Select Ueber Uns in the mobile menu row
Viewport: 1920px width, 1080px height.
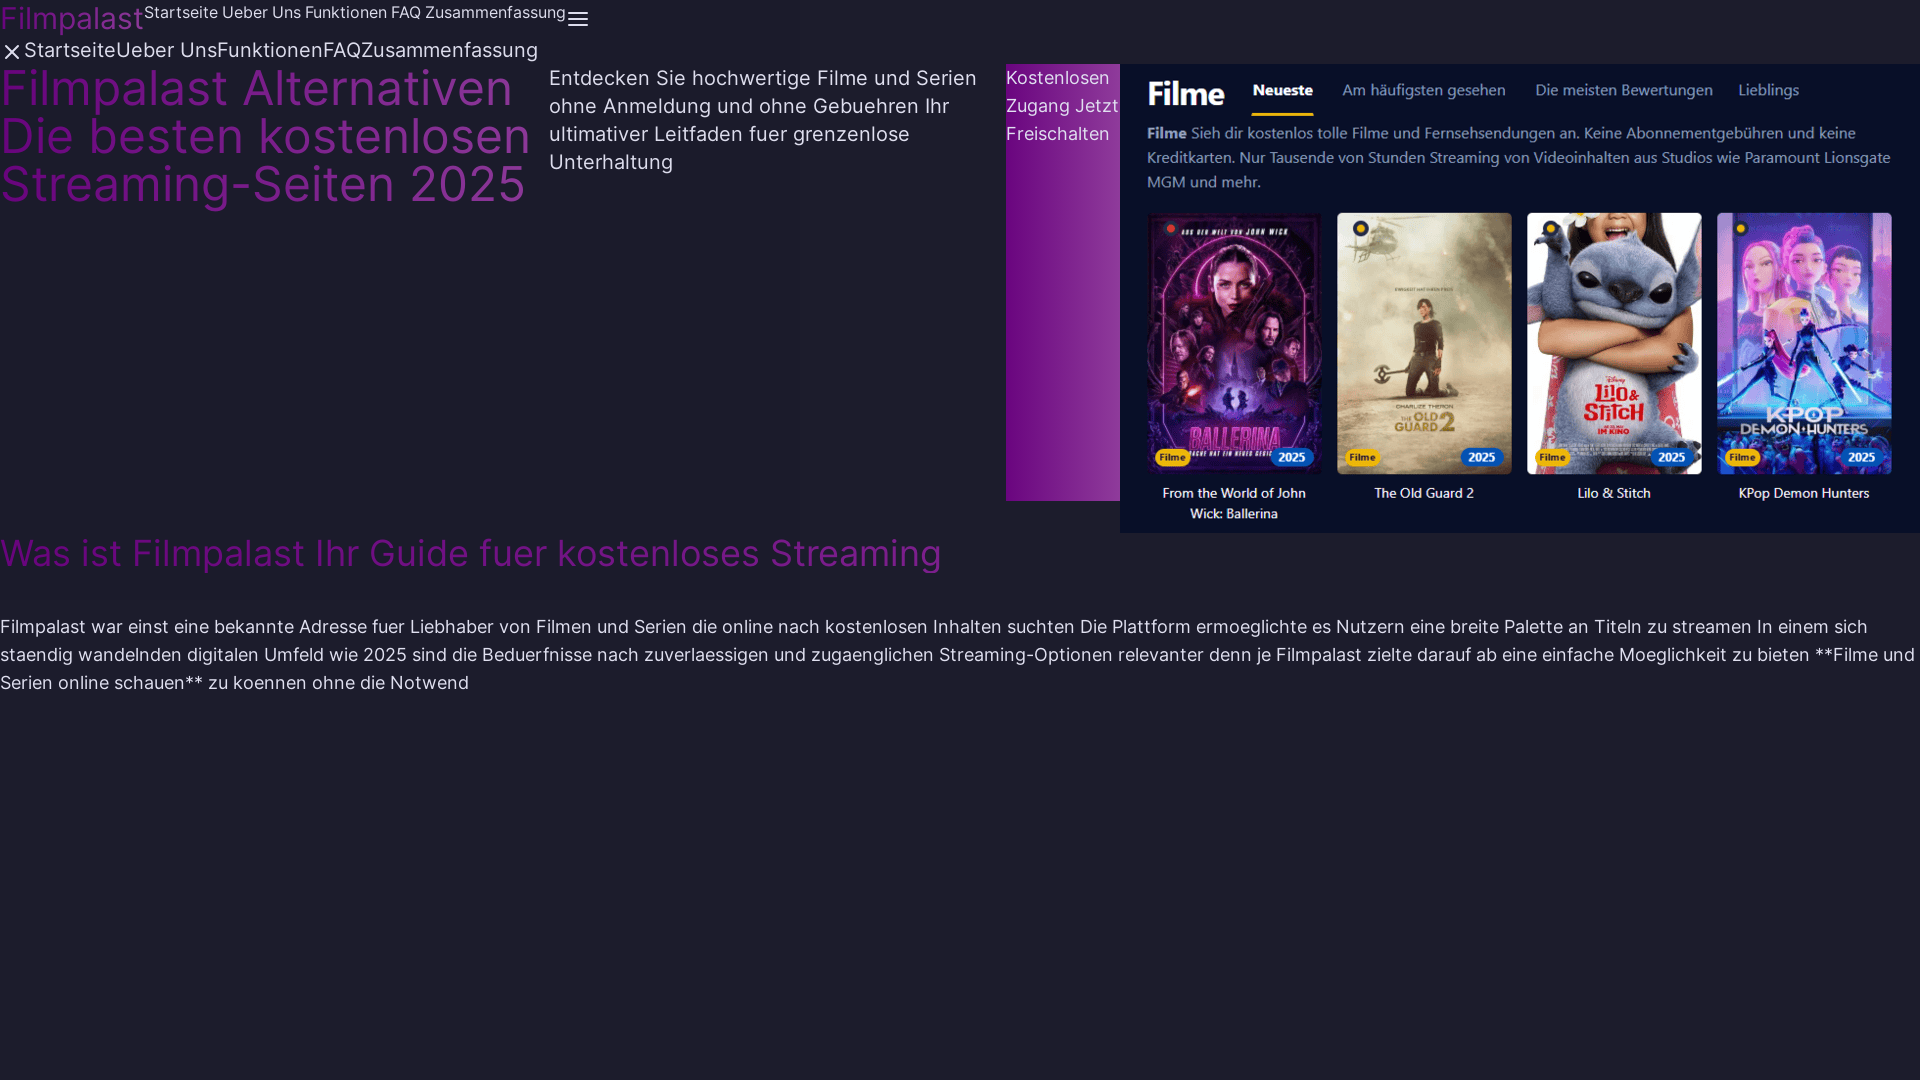(166, 50)
